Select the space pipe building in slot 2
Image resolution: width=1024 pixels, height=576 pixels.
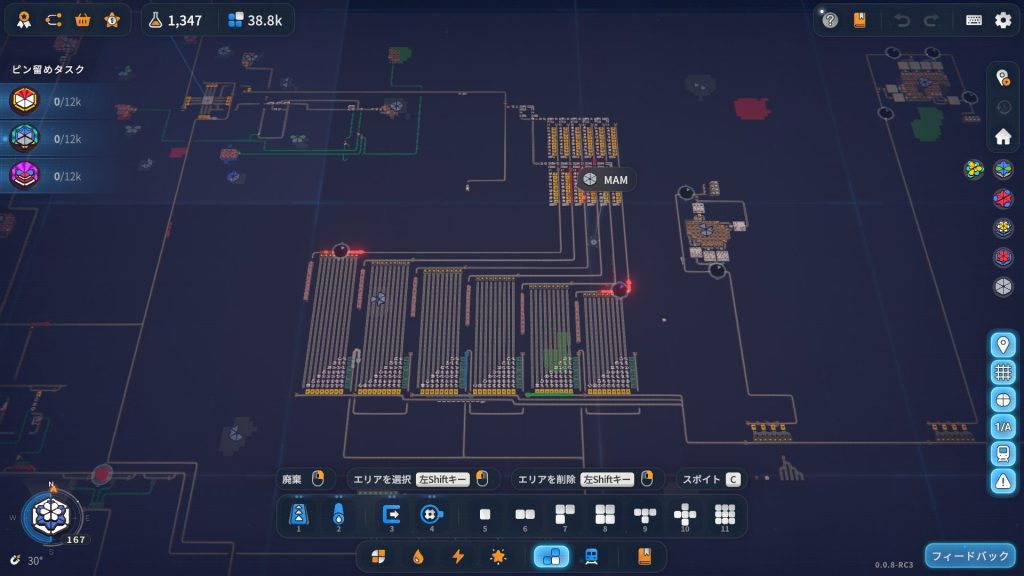pos(338,514)
